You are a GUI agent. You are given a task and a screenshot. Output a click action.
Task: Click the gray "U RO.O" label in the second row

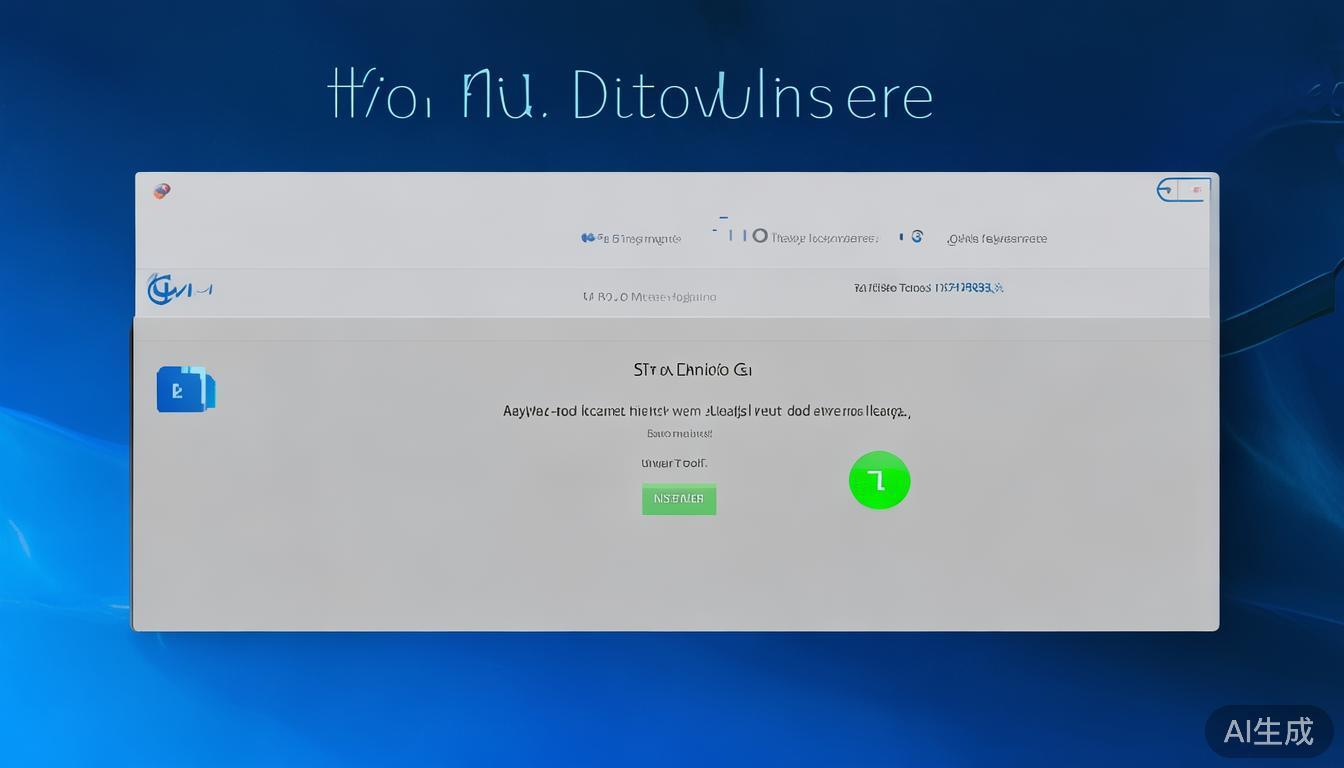[x=605, y=297]
